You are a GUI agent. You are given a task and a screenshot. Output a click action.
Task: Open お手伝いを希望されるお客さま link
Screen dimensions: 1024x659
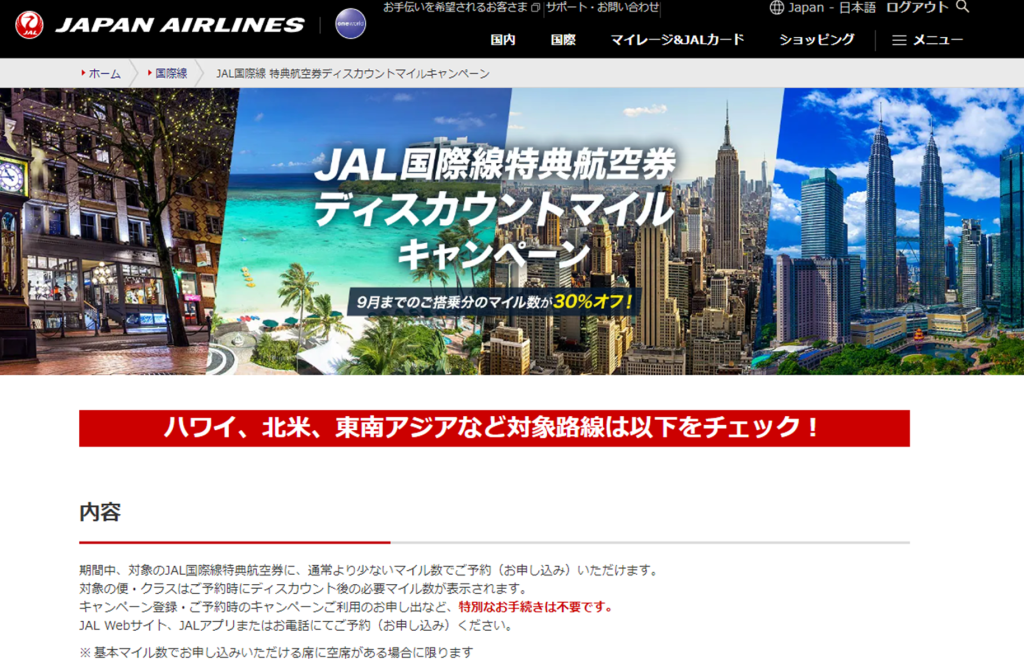(455, 8)
